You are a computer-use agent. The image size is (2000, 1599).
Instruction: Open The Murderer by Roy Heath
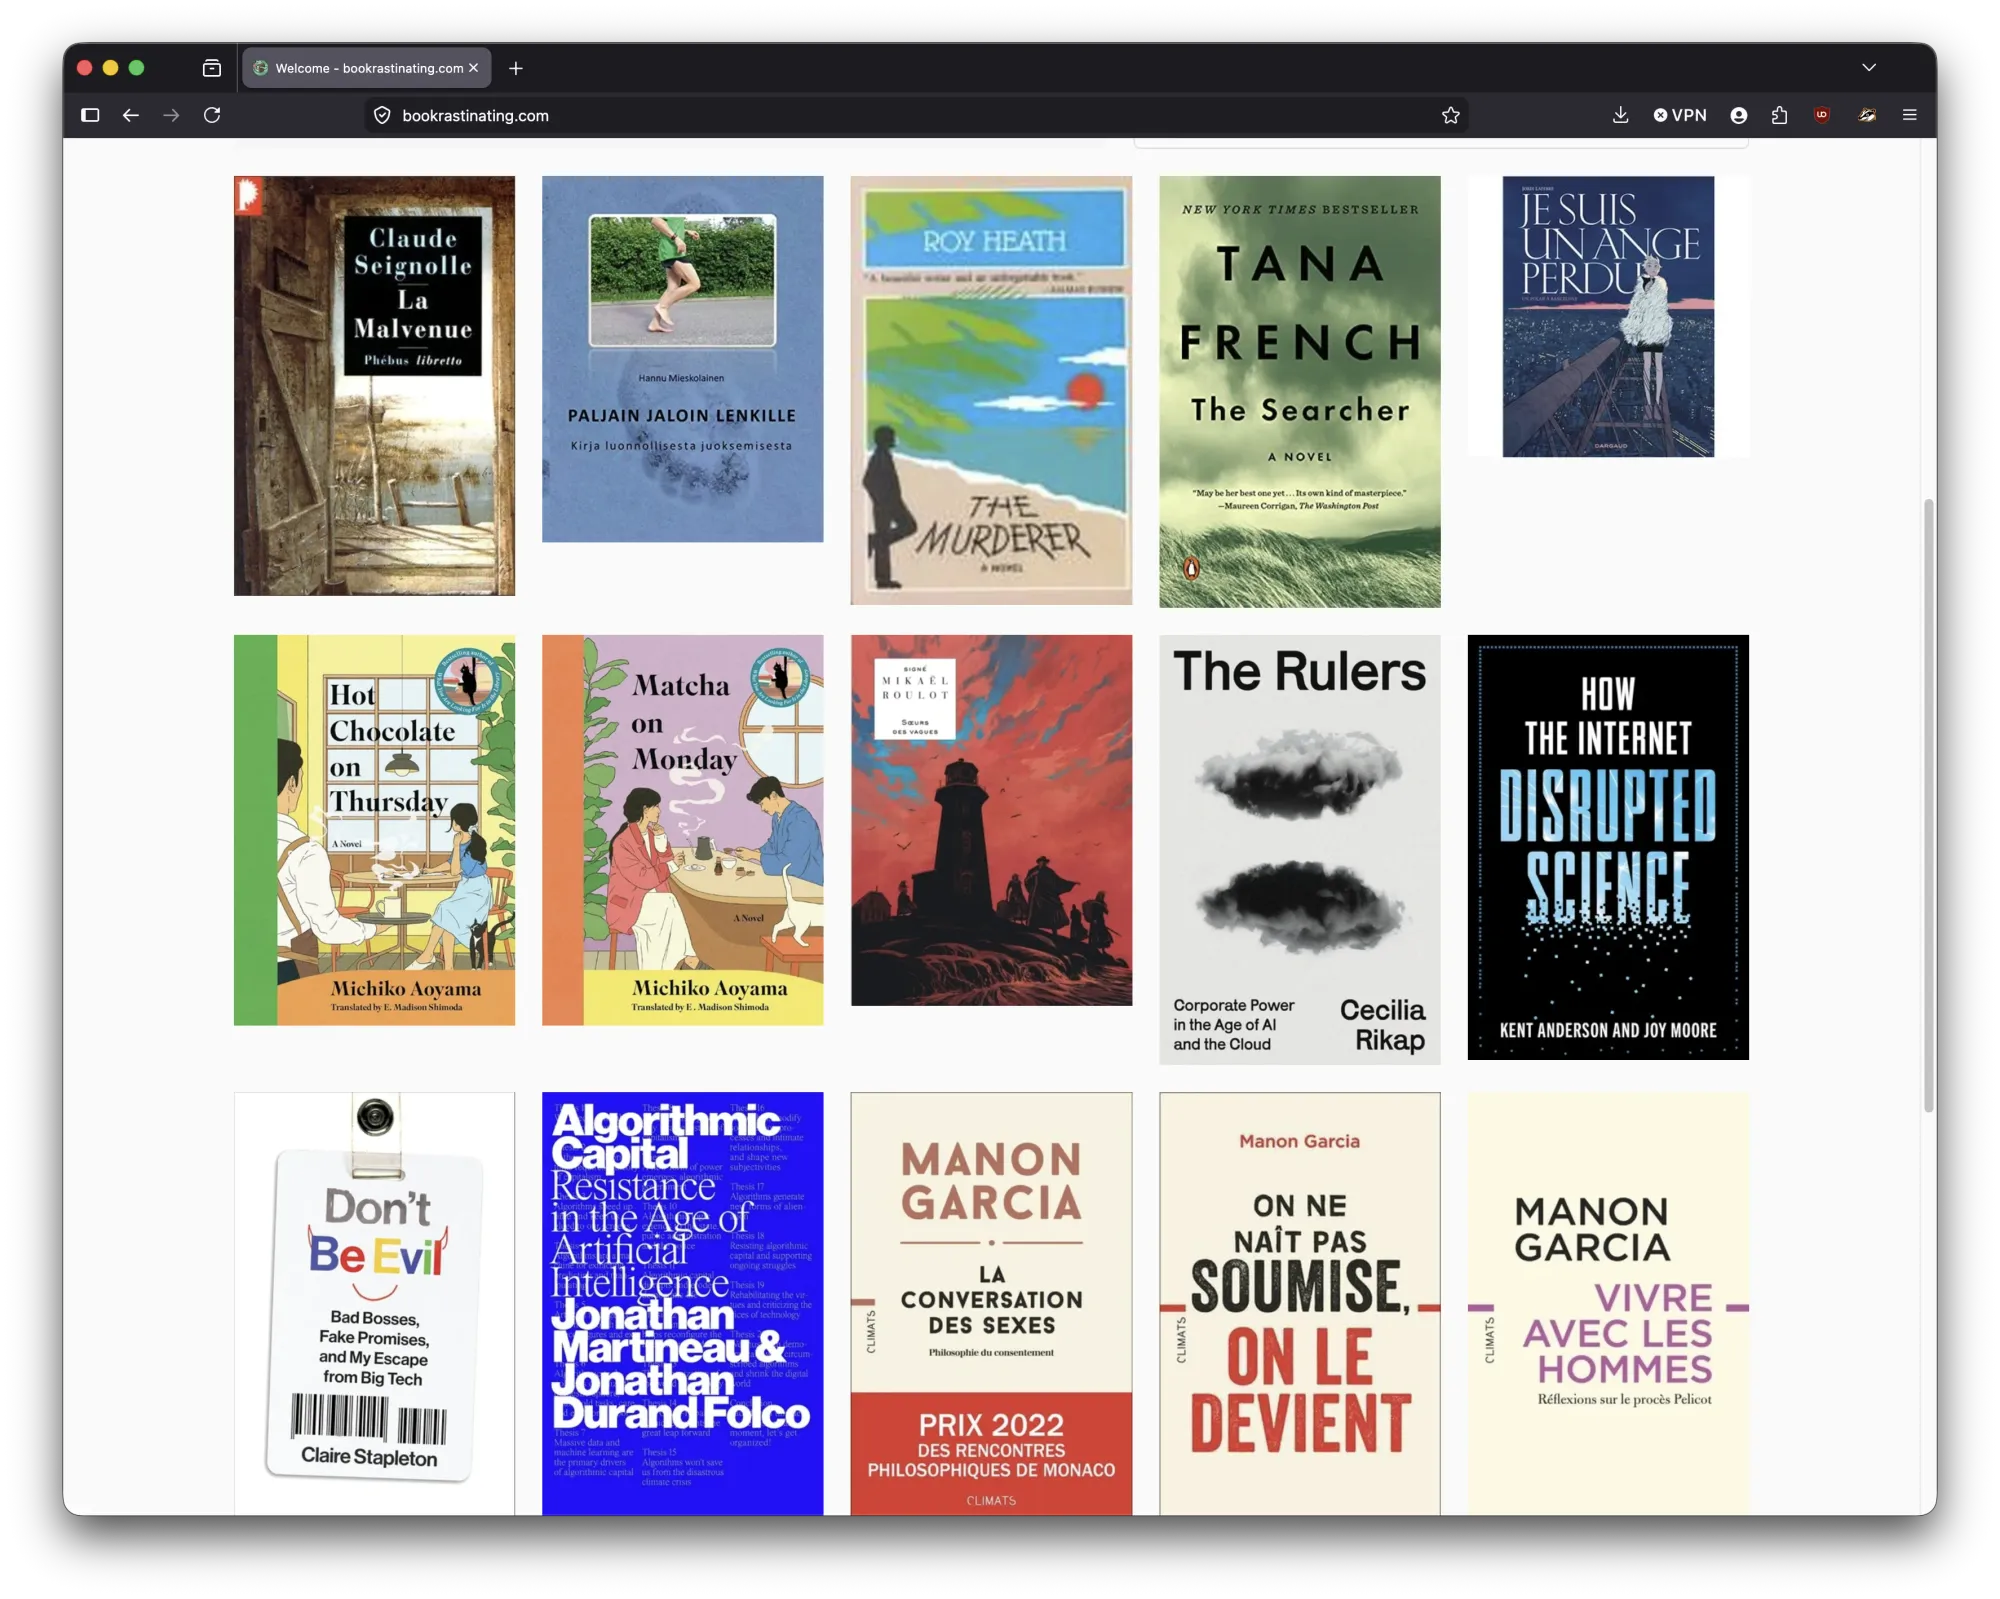(991, 390)
